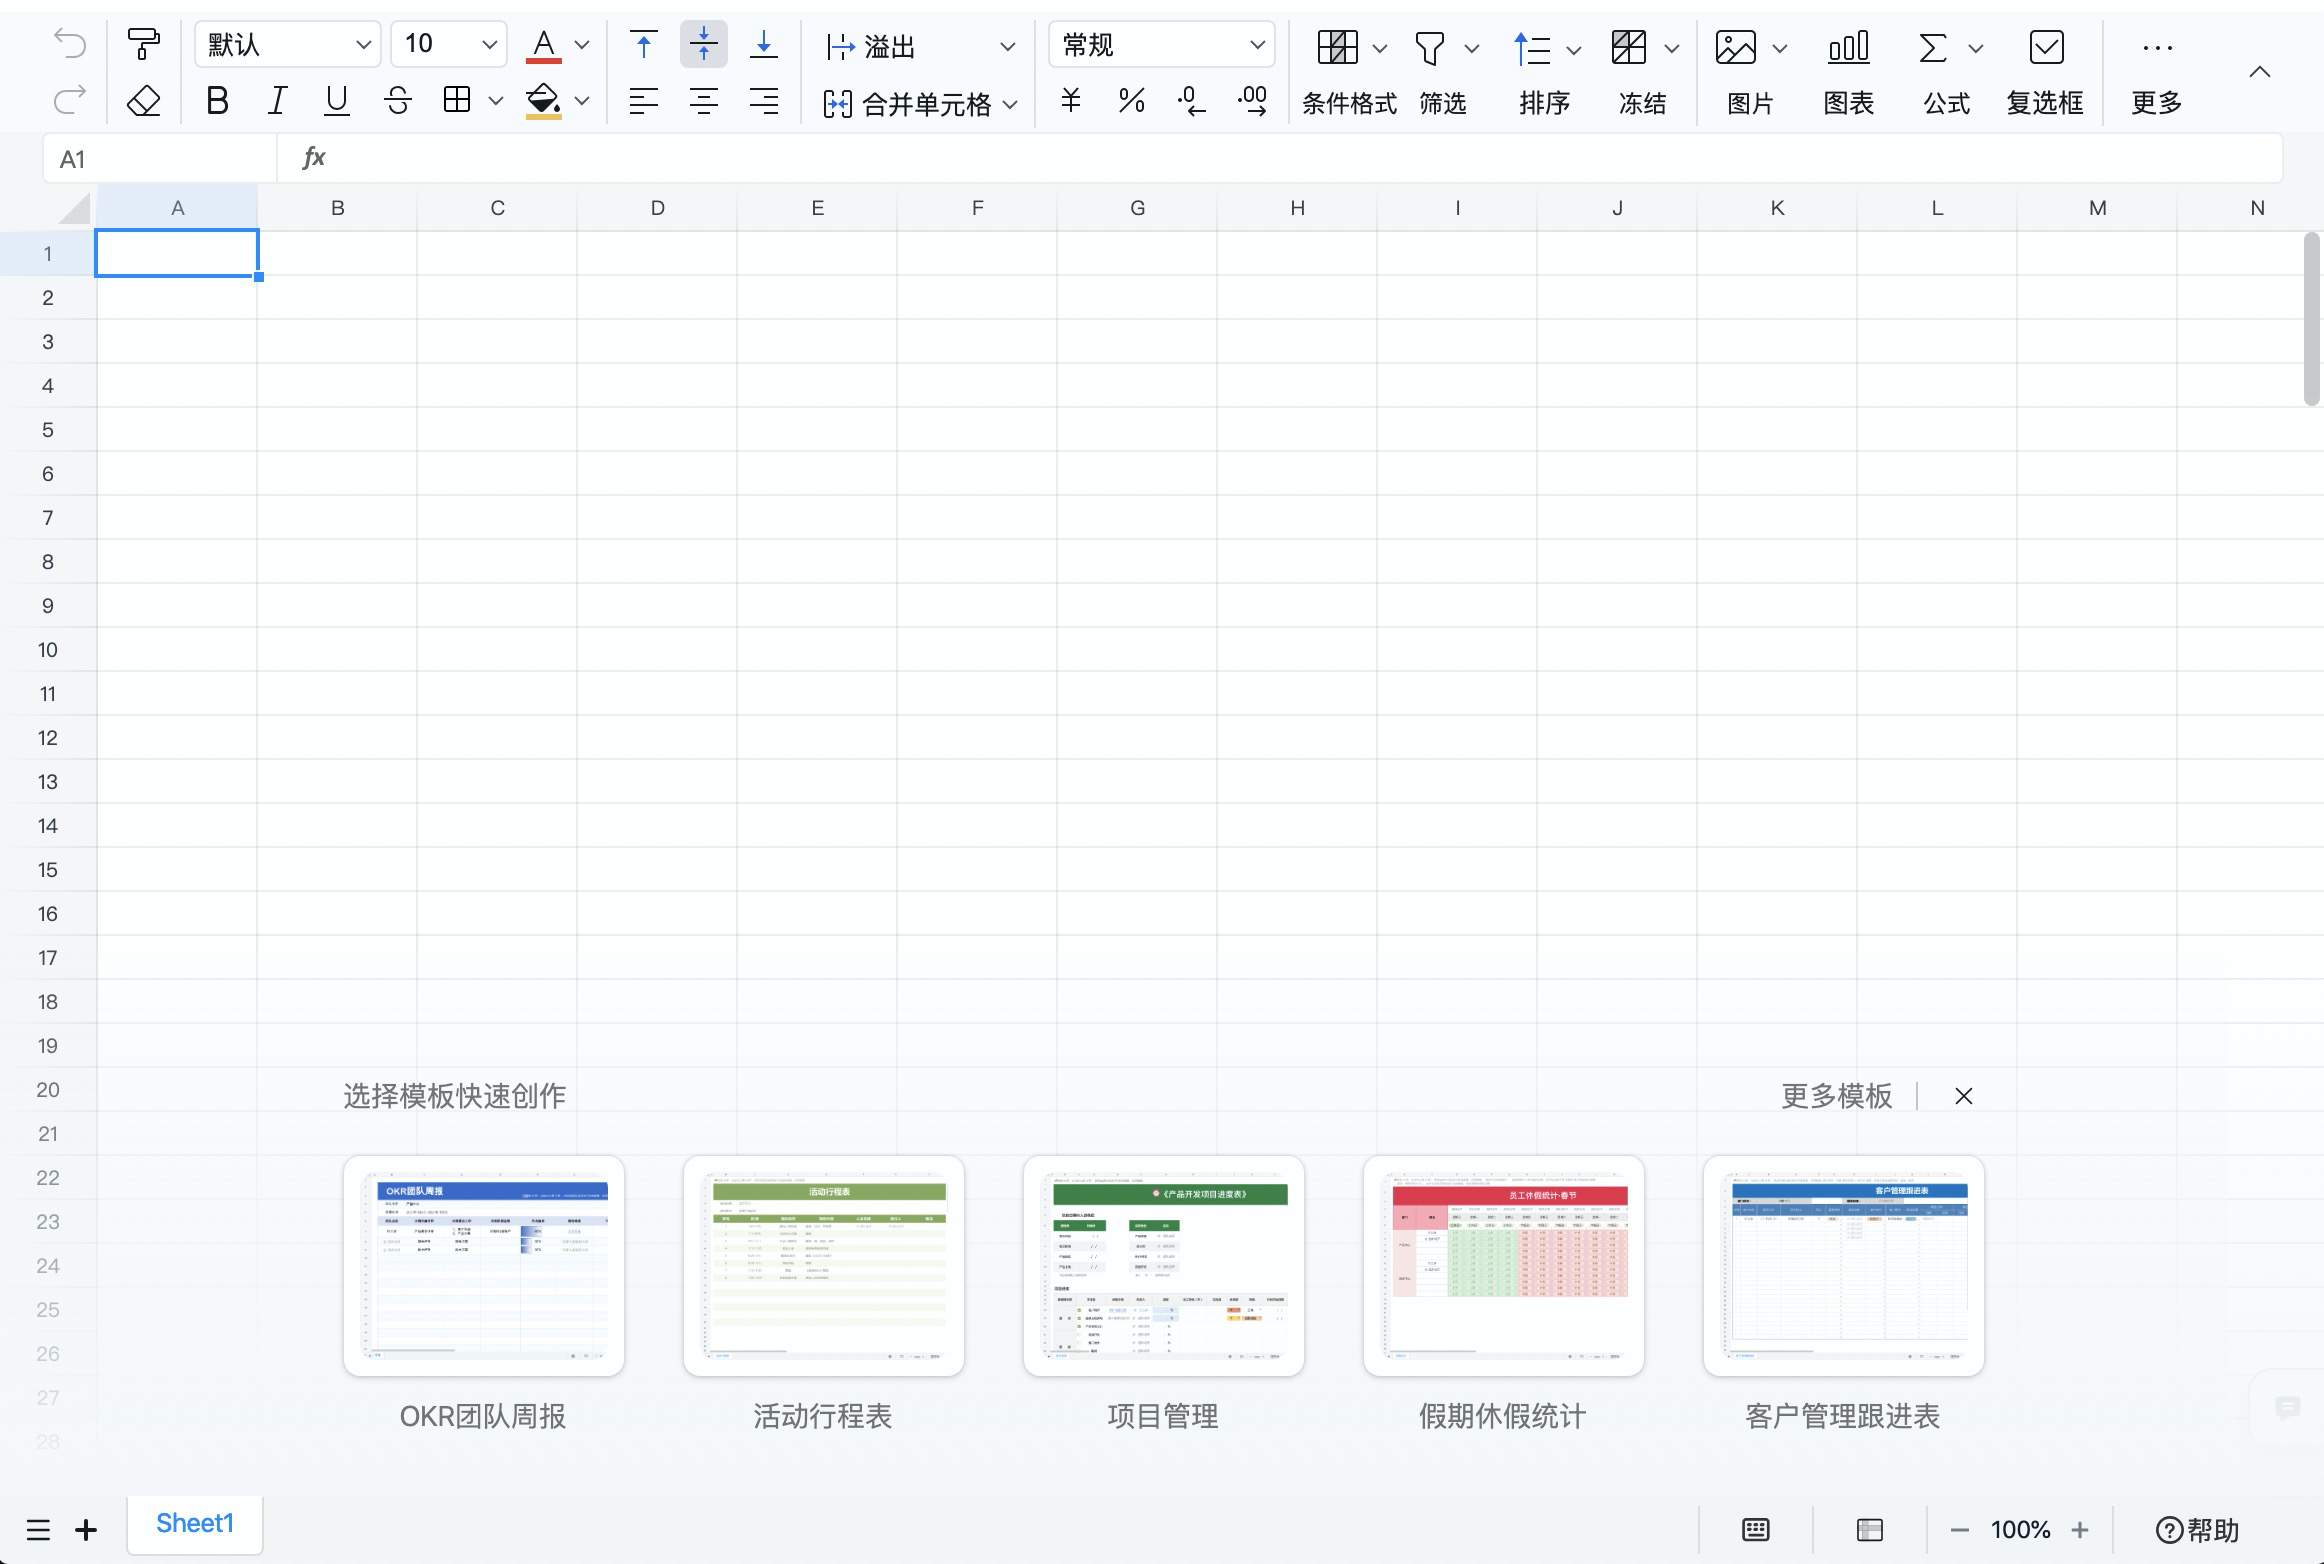This screenshot has height=1564, width=2324.
Task: Switch to the Sheet1 tab
Action: tap(195, 1524)
